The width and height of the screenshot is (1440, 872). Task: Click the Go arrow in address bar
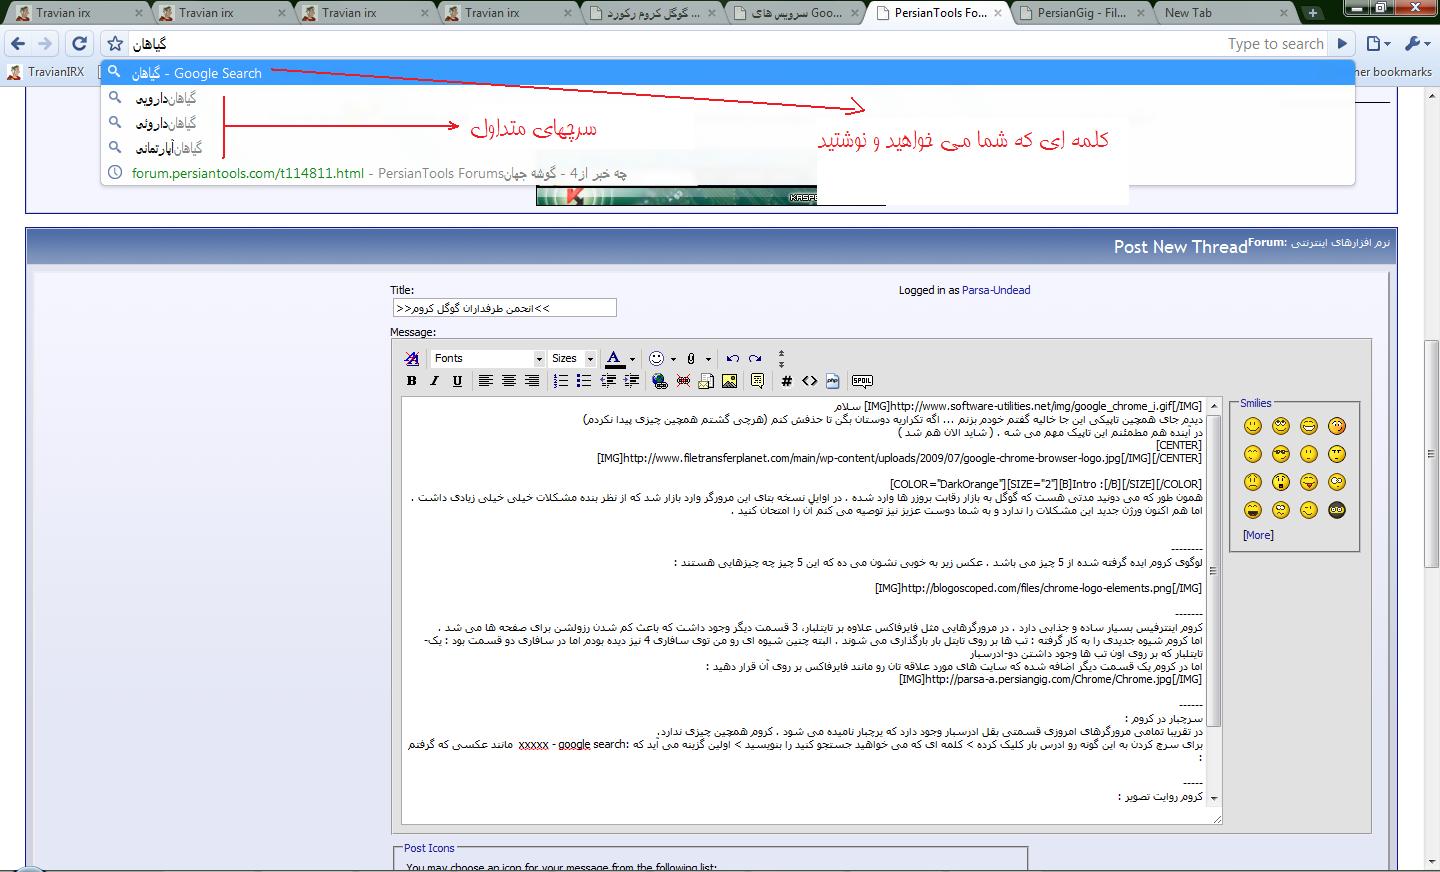click(x=1343, y=44)
